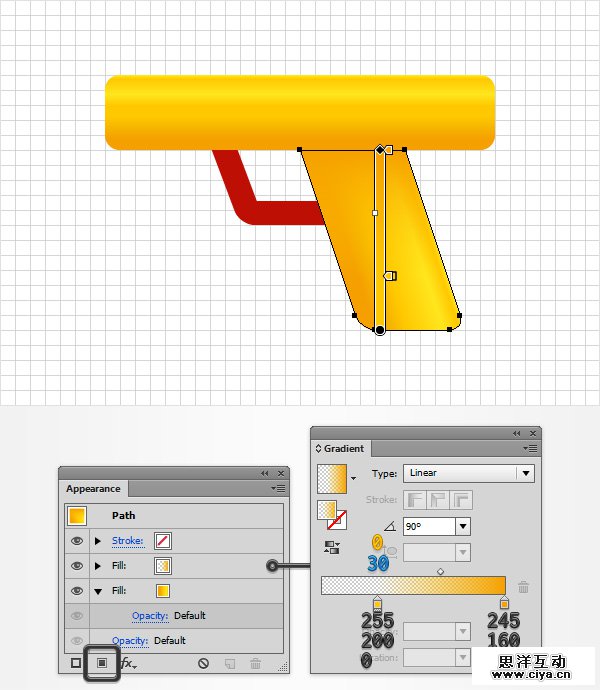Click the yellow gradient Fill swatch in Appearance
The height and width of the screenshot is (690, 600).
click(163, 591)
